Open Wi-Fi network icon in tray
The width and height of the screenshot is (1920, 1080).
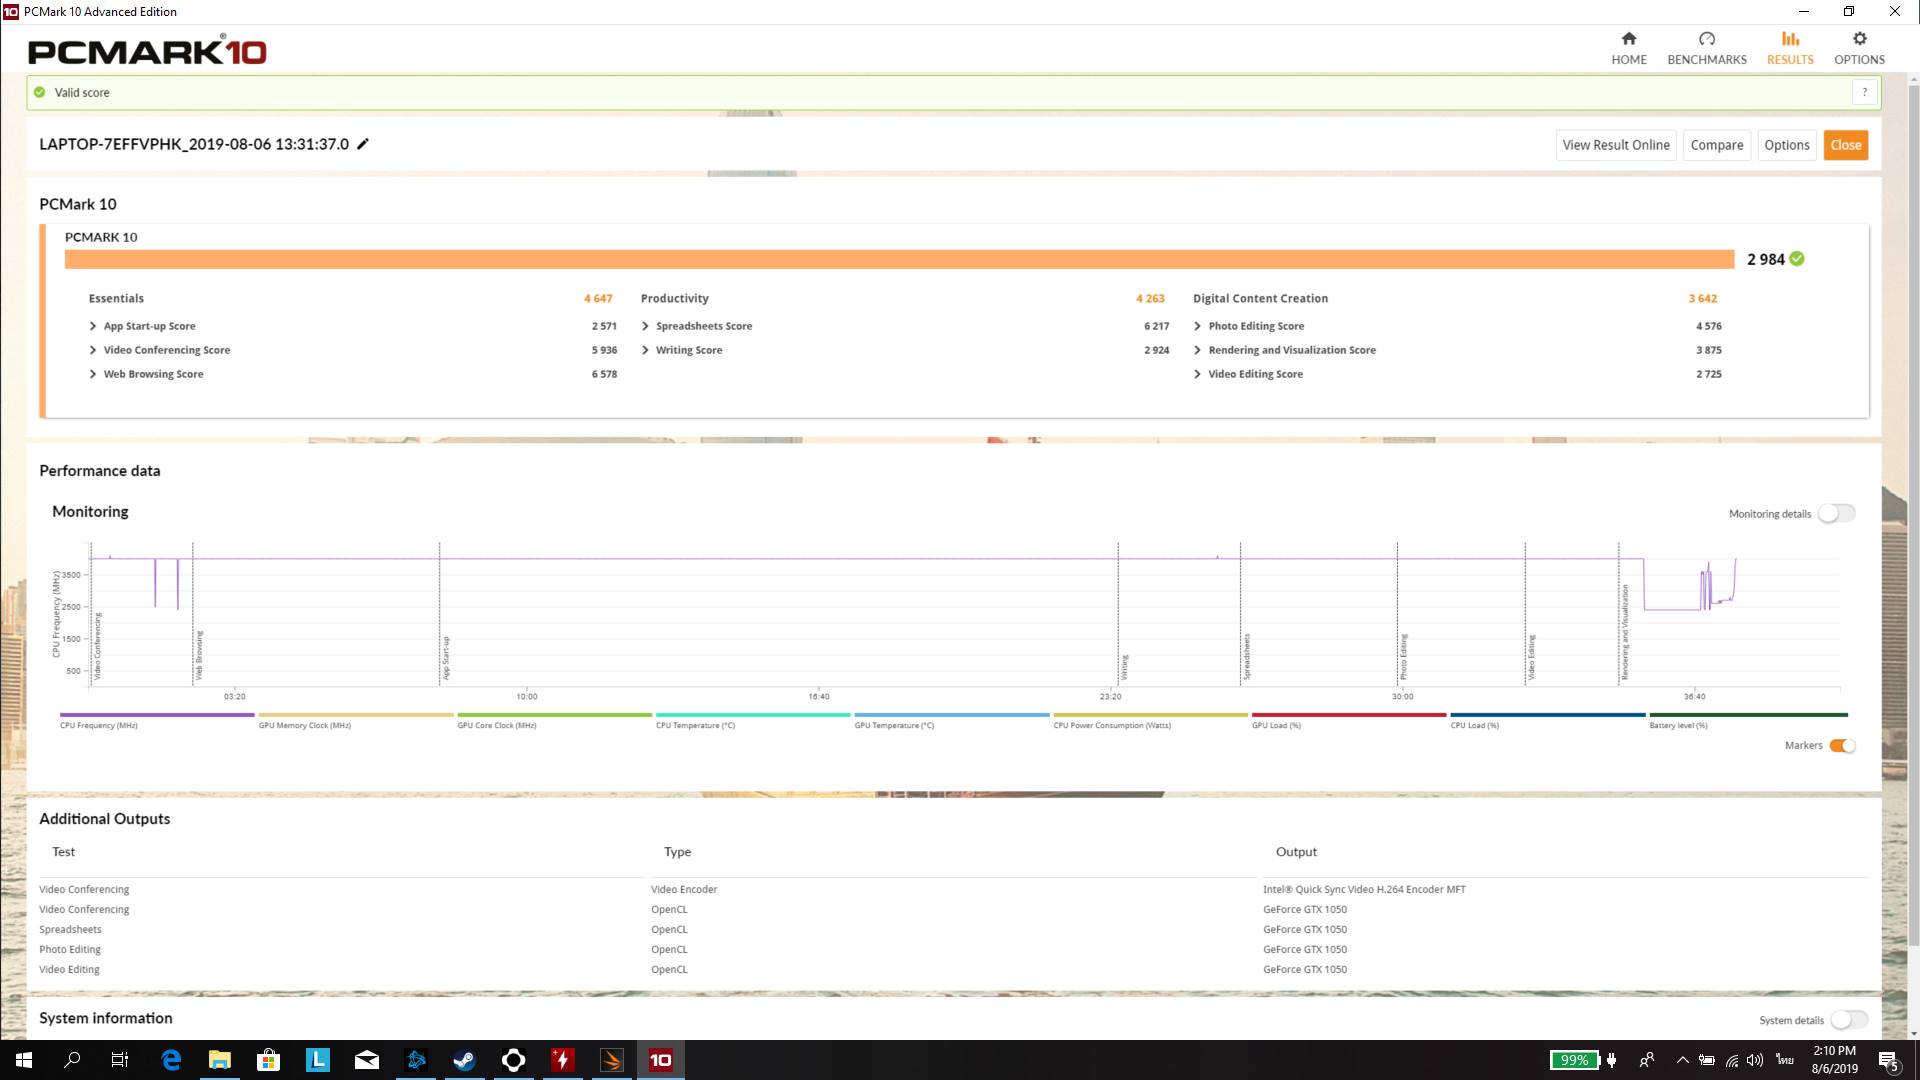tap(1732, 1060)
